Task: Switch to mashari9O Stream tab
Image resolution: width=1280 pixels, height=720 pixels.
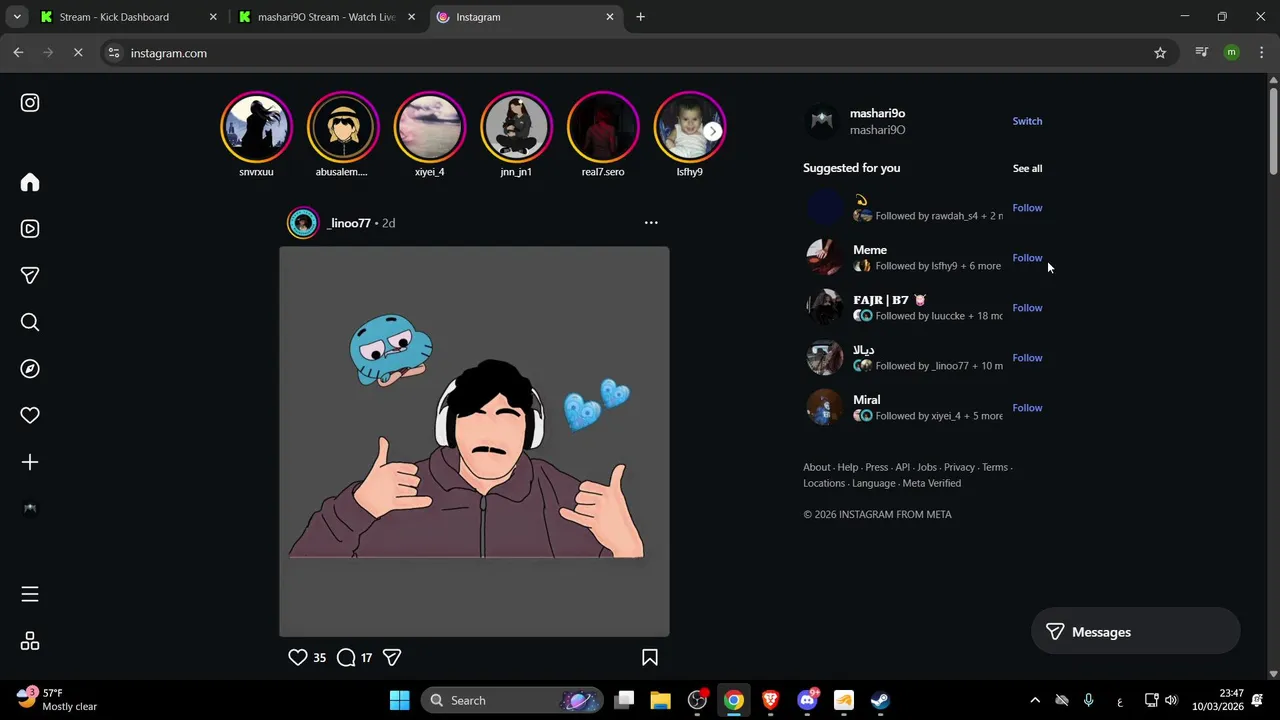Action: click(x=326, y=17)
